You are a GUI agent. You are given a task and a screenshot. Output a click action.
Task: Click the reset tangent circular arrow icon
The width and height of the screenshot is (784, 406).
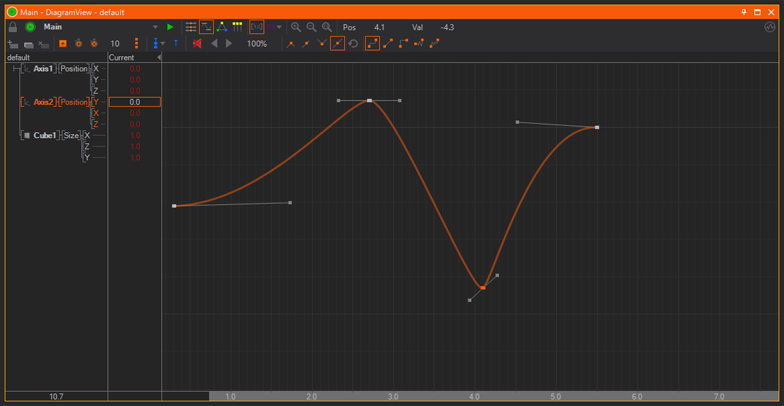tap(353, 44)
